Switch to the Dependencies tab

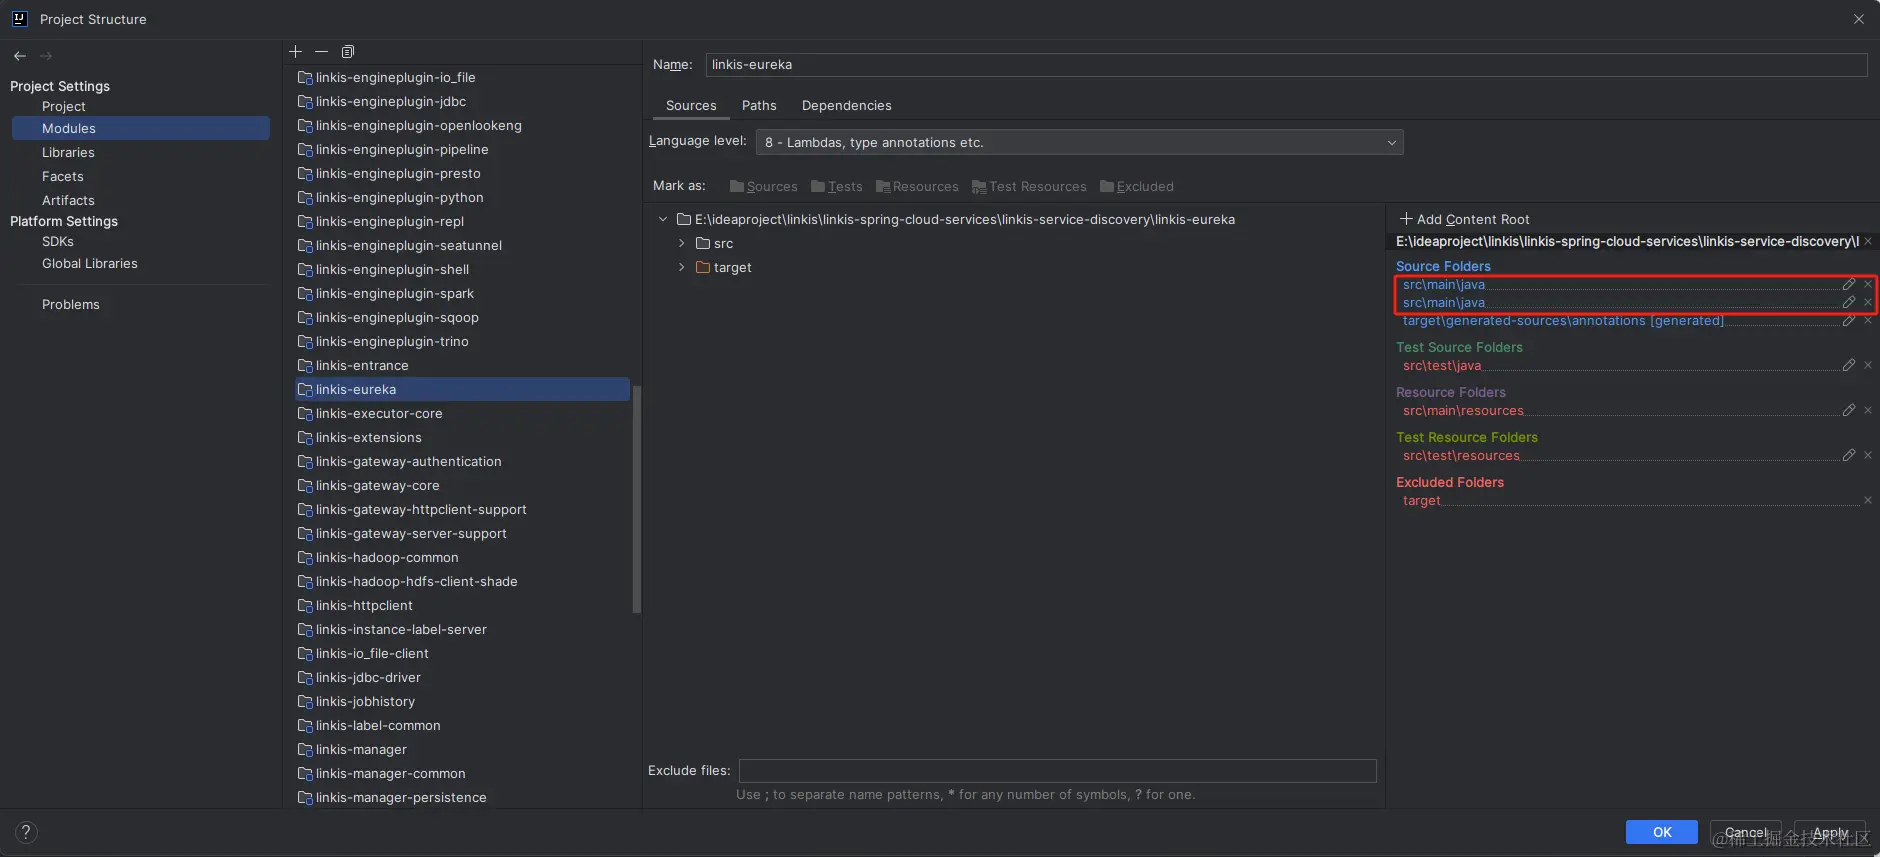(846, 105)
